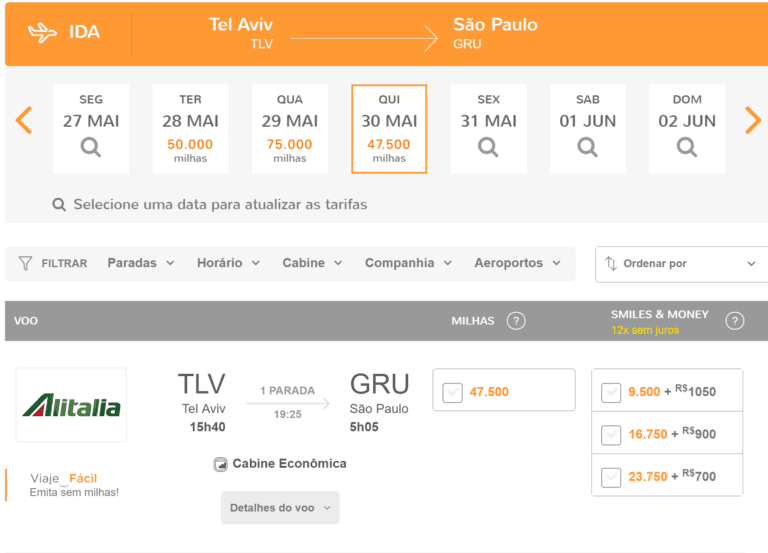Screen dimensions: 768x553
Task: Click search icon under DOM 02 JUN
Action: [687, 148]
